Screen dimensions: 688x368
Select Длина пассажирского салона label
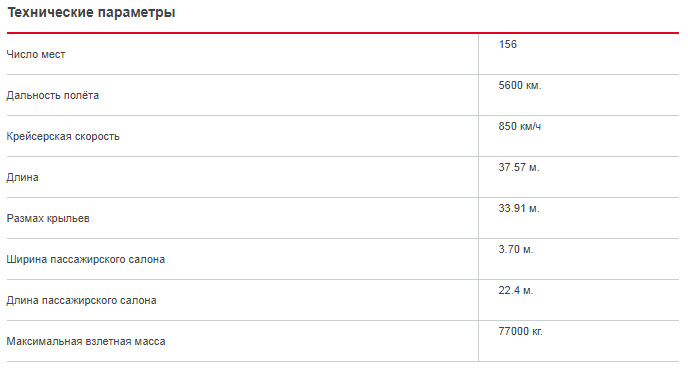82,300
